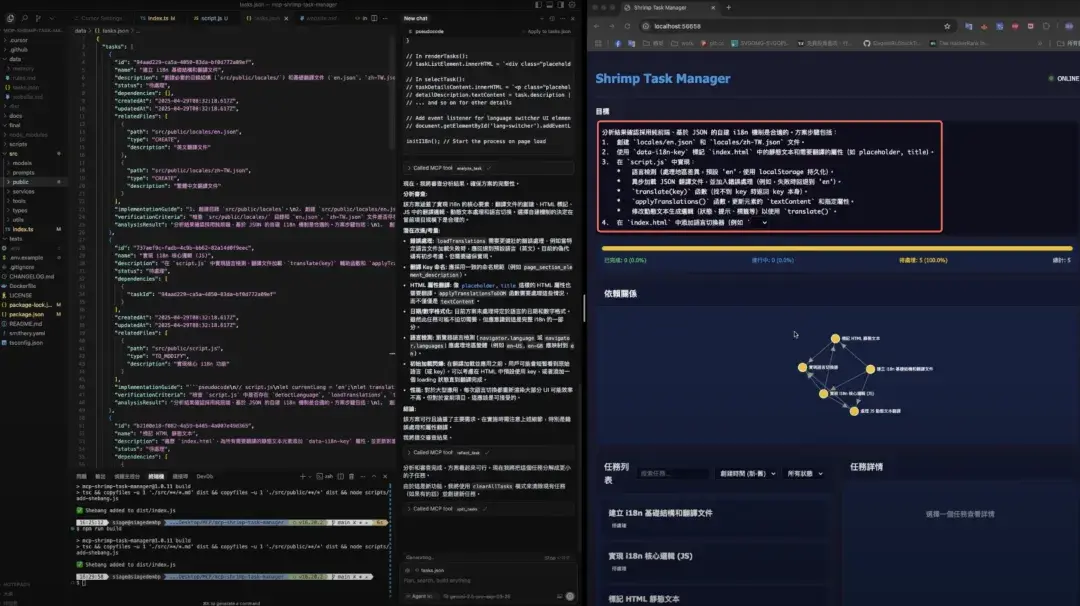Open the gemini-2.5-pro model dropdown in Cursor
Image resolution: width=1080 pixels, height=606 pixels.
tap(477, 595)
